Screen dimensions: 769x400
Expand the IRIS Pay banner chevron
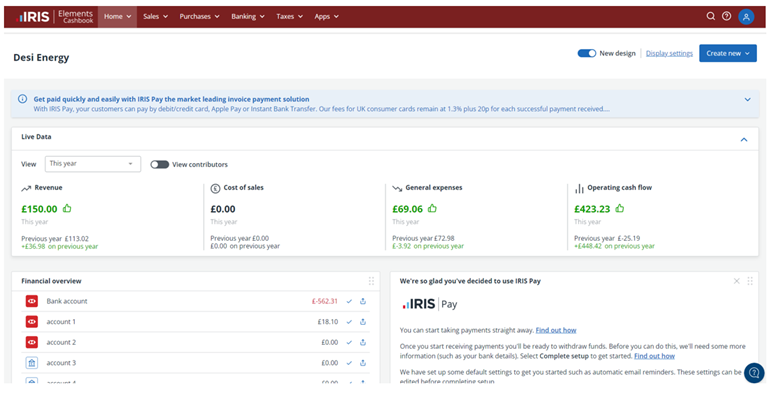pos(747,99)
